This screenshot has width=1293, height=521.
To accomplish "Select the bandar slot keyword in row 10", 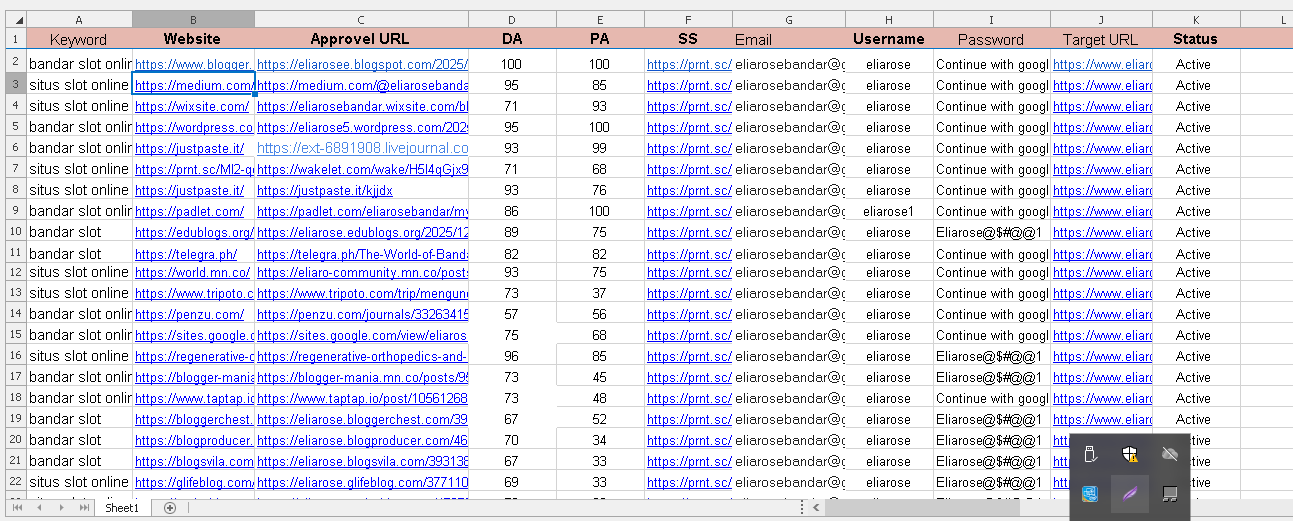I will tap(79, 231).
